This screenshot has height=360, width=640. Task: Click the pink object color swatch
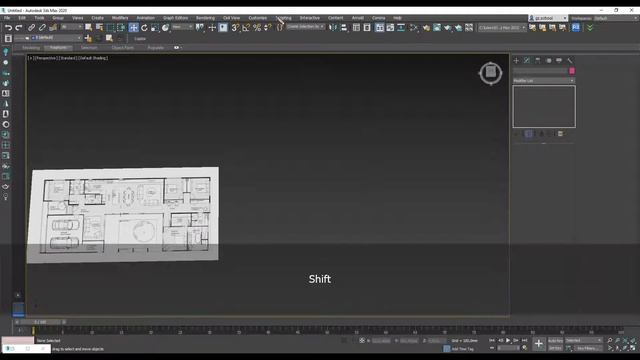pos(572,71)
